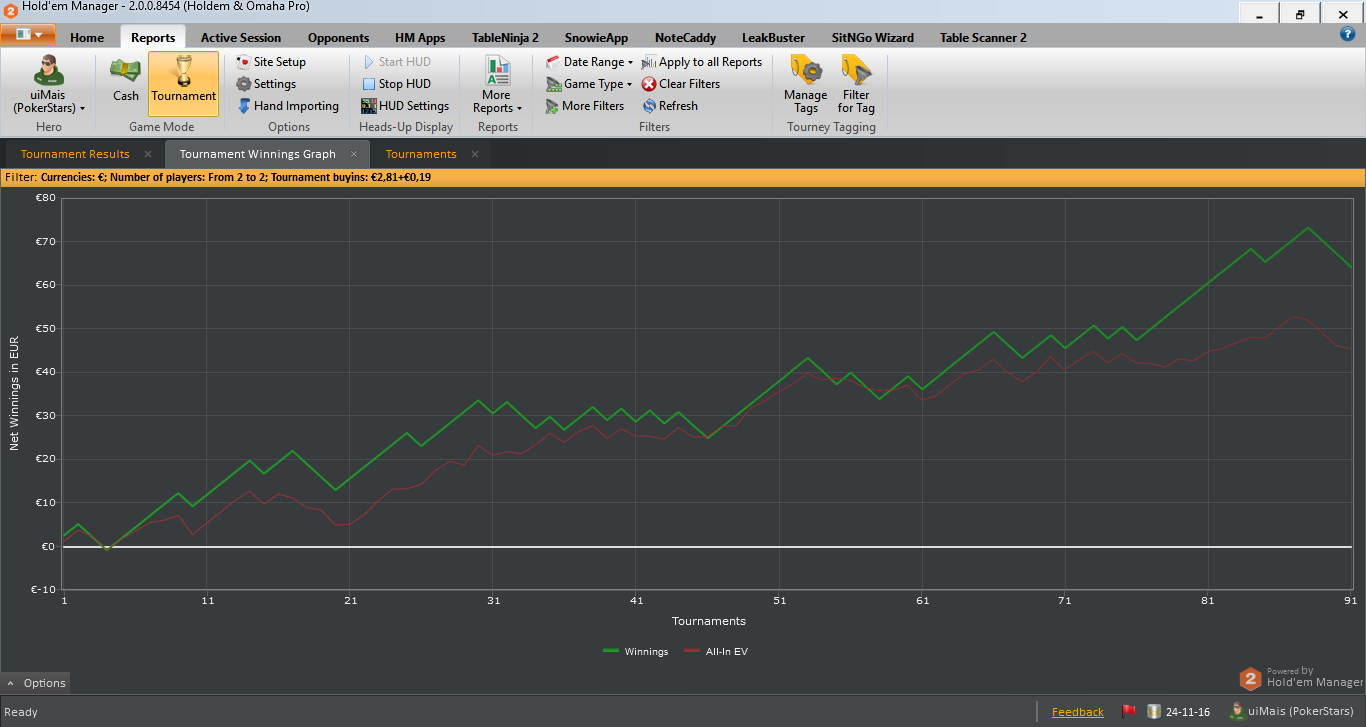
Task: Expand the Options panel
Action: pos(36,683)
